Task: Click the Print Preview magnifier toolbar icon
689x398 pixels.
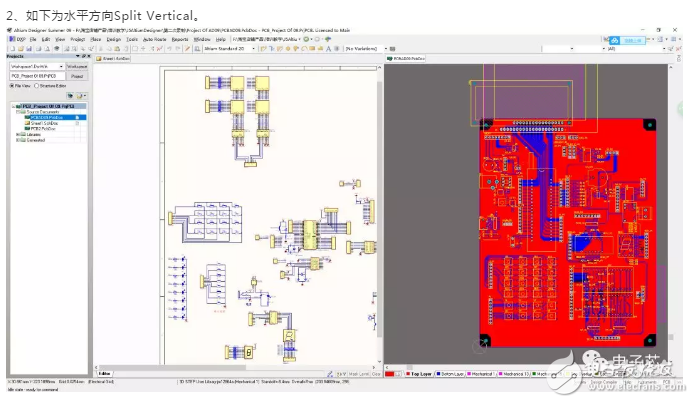Action: click(x=47, y=49)
